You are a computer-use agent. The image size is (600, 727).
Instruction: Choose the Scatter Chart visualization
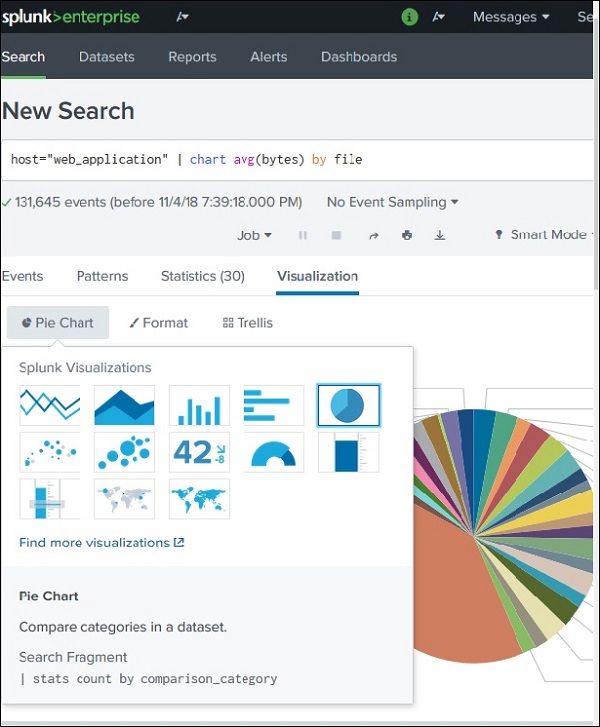[50, 452]
